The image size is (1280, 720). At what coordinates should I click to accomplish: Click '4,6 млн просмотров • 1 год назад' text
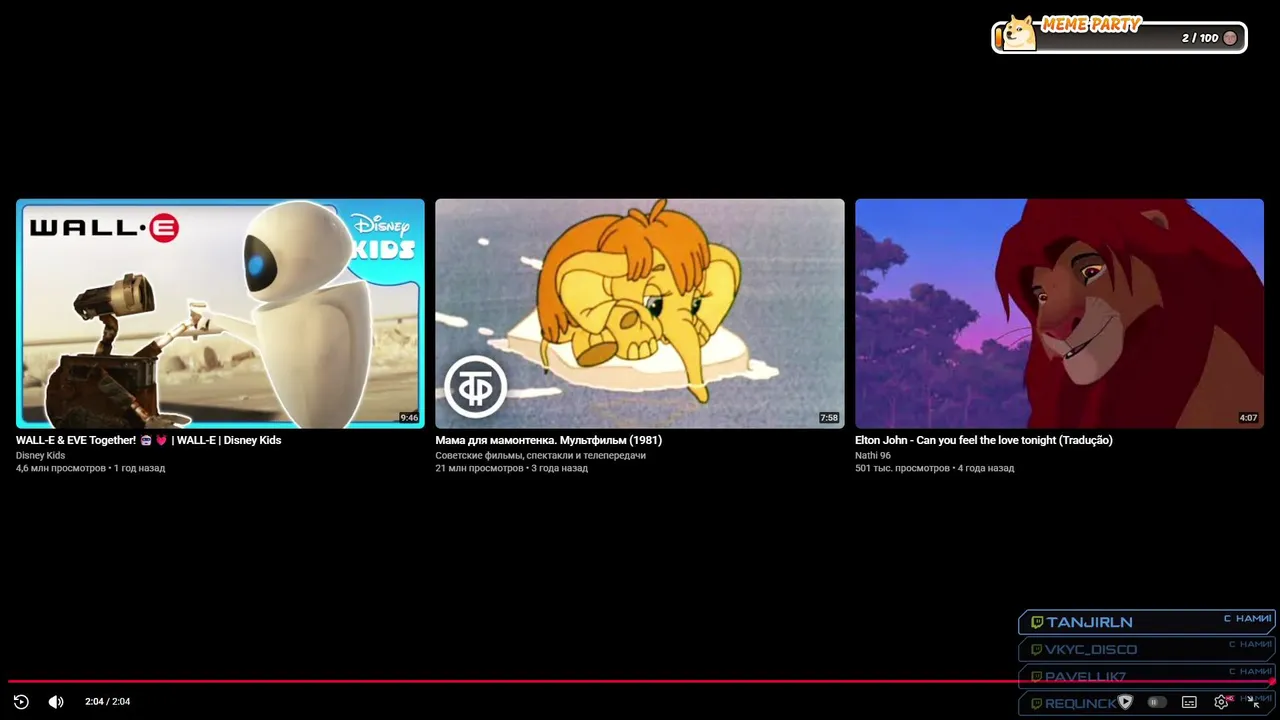(90, 468)
